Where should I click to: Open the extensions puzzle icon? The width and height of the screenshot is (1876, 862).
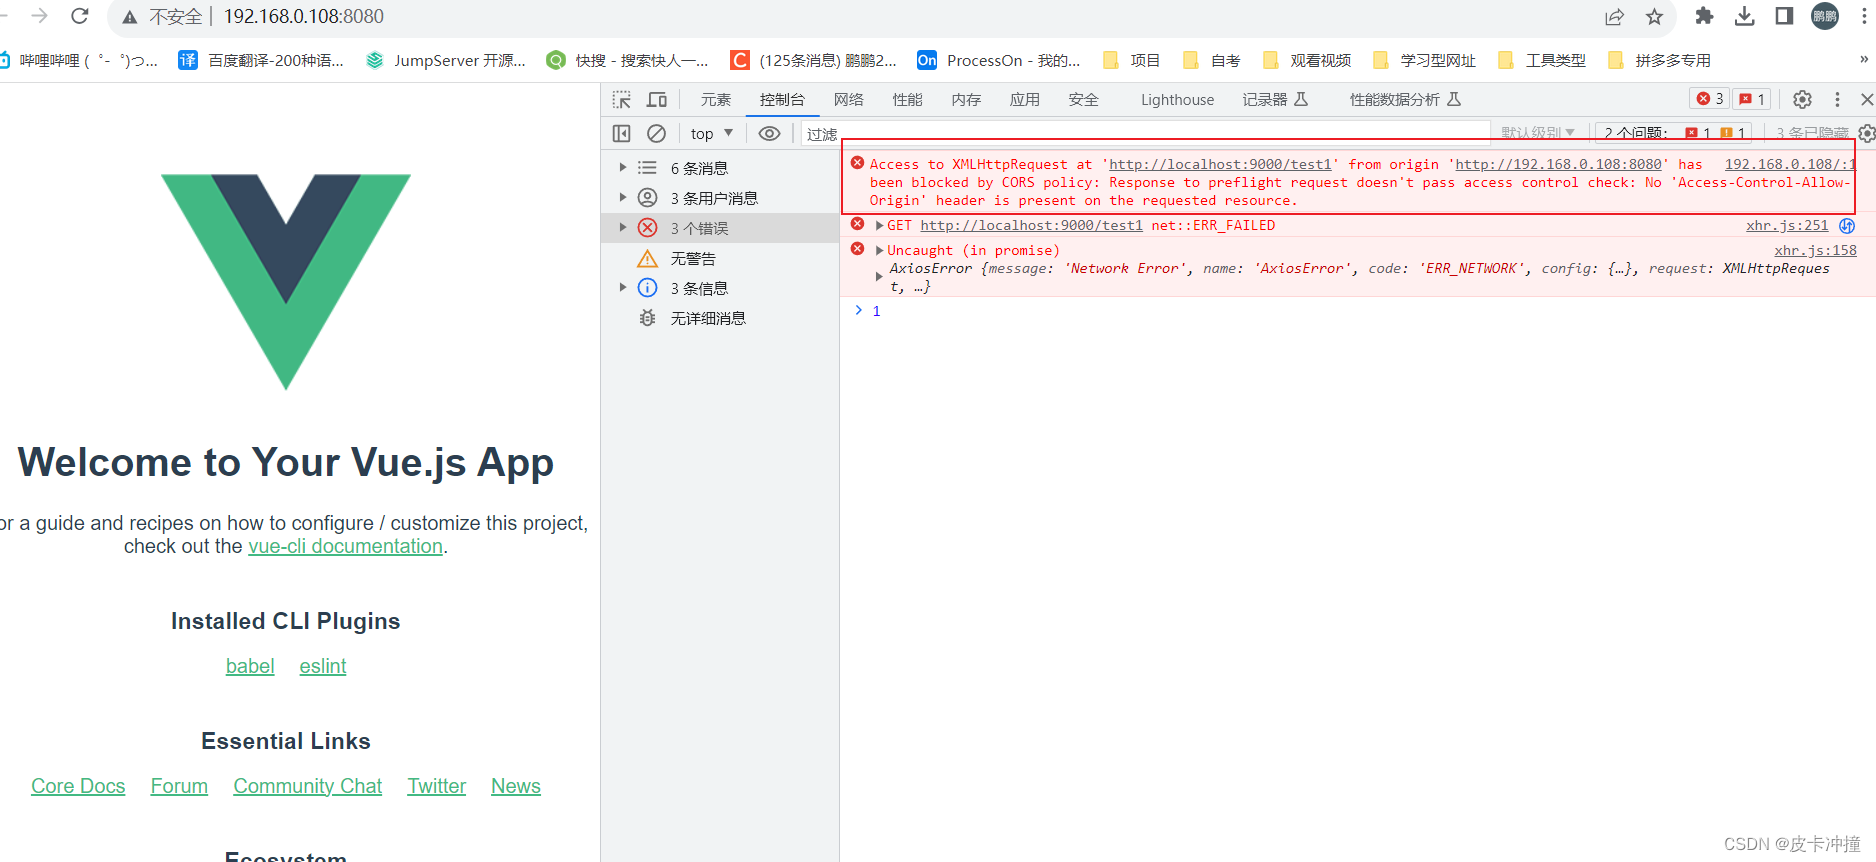1705,16
